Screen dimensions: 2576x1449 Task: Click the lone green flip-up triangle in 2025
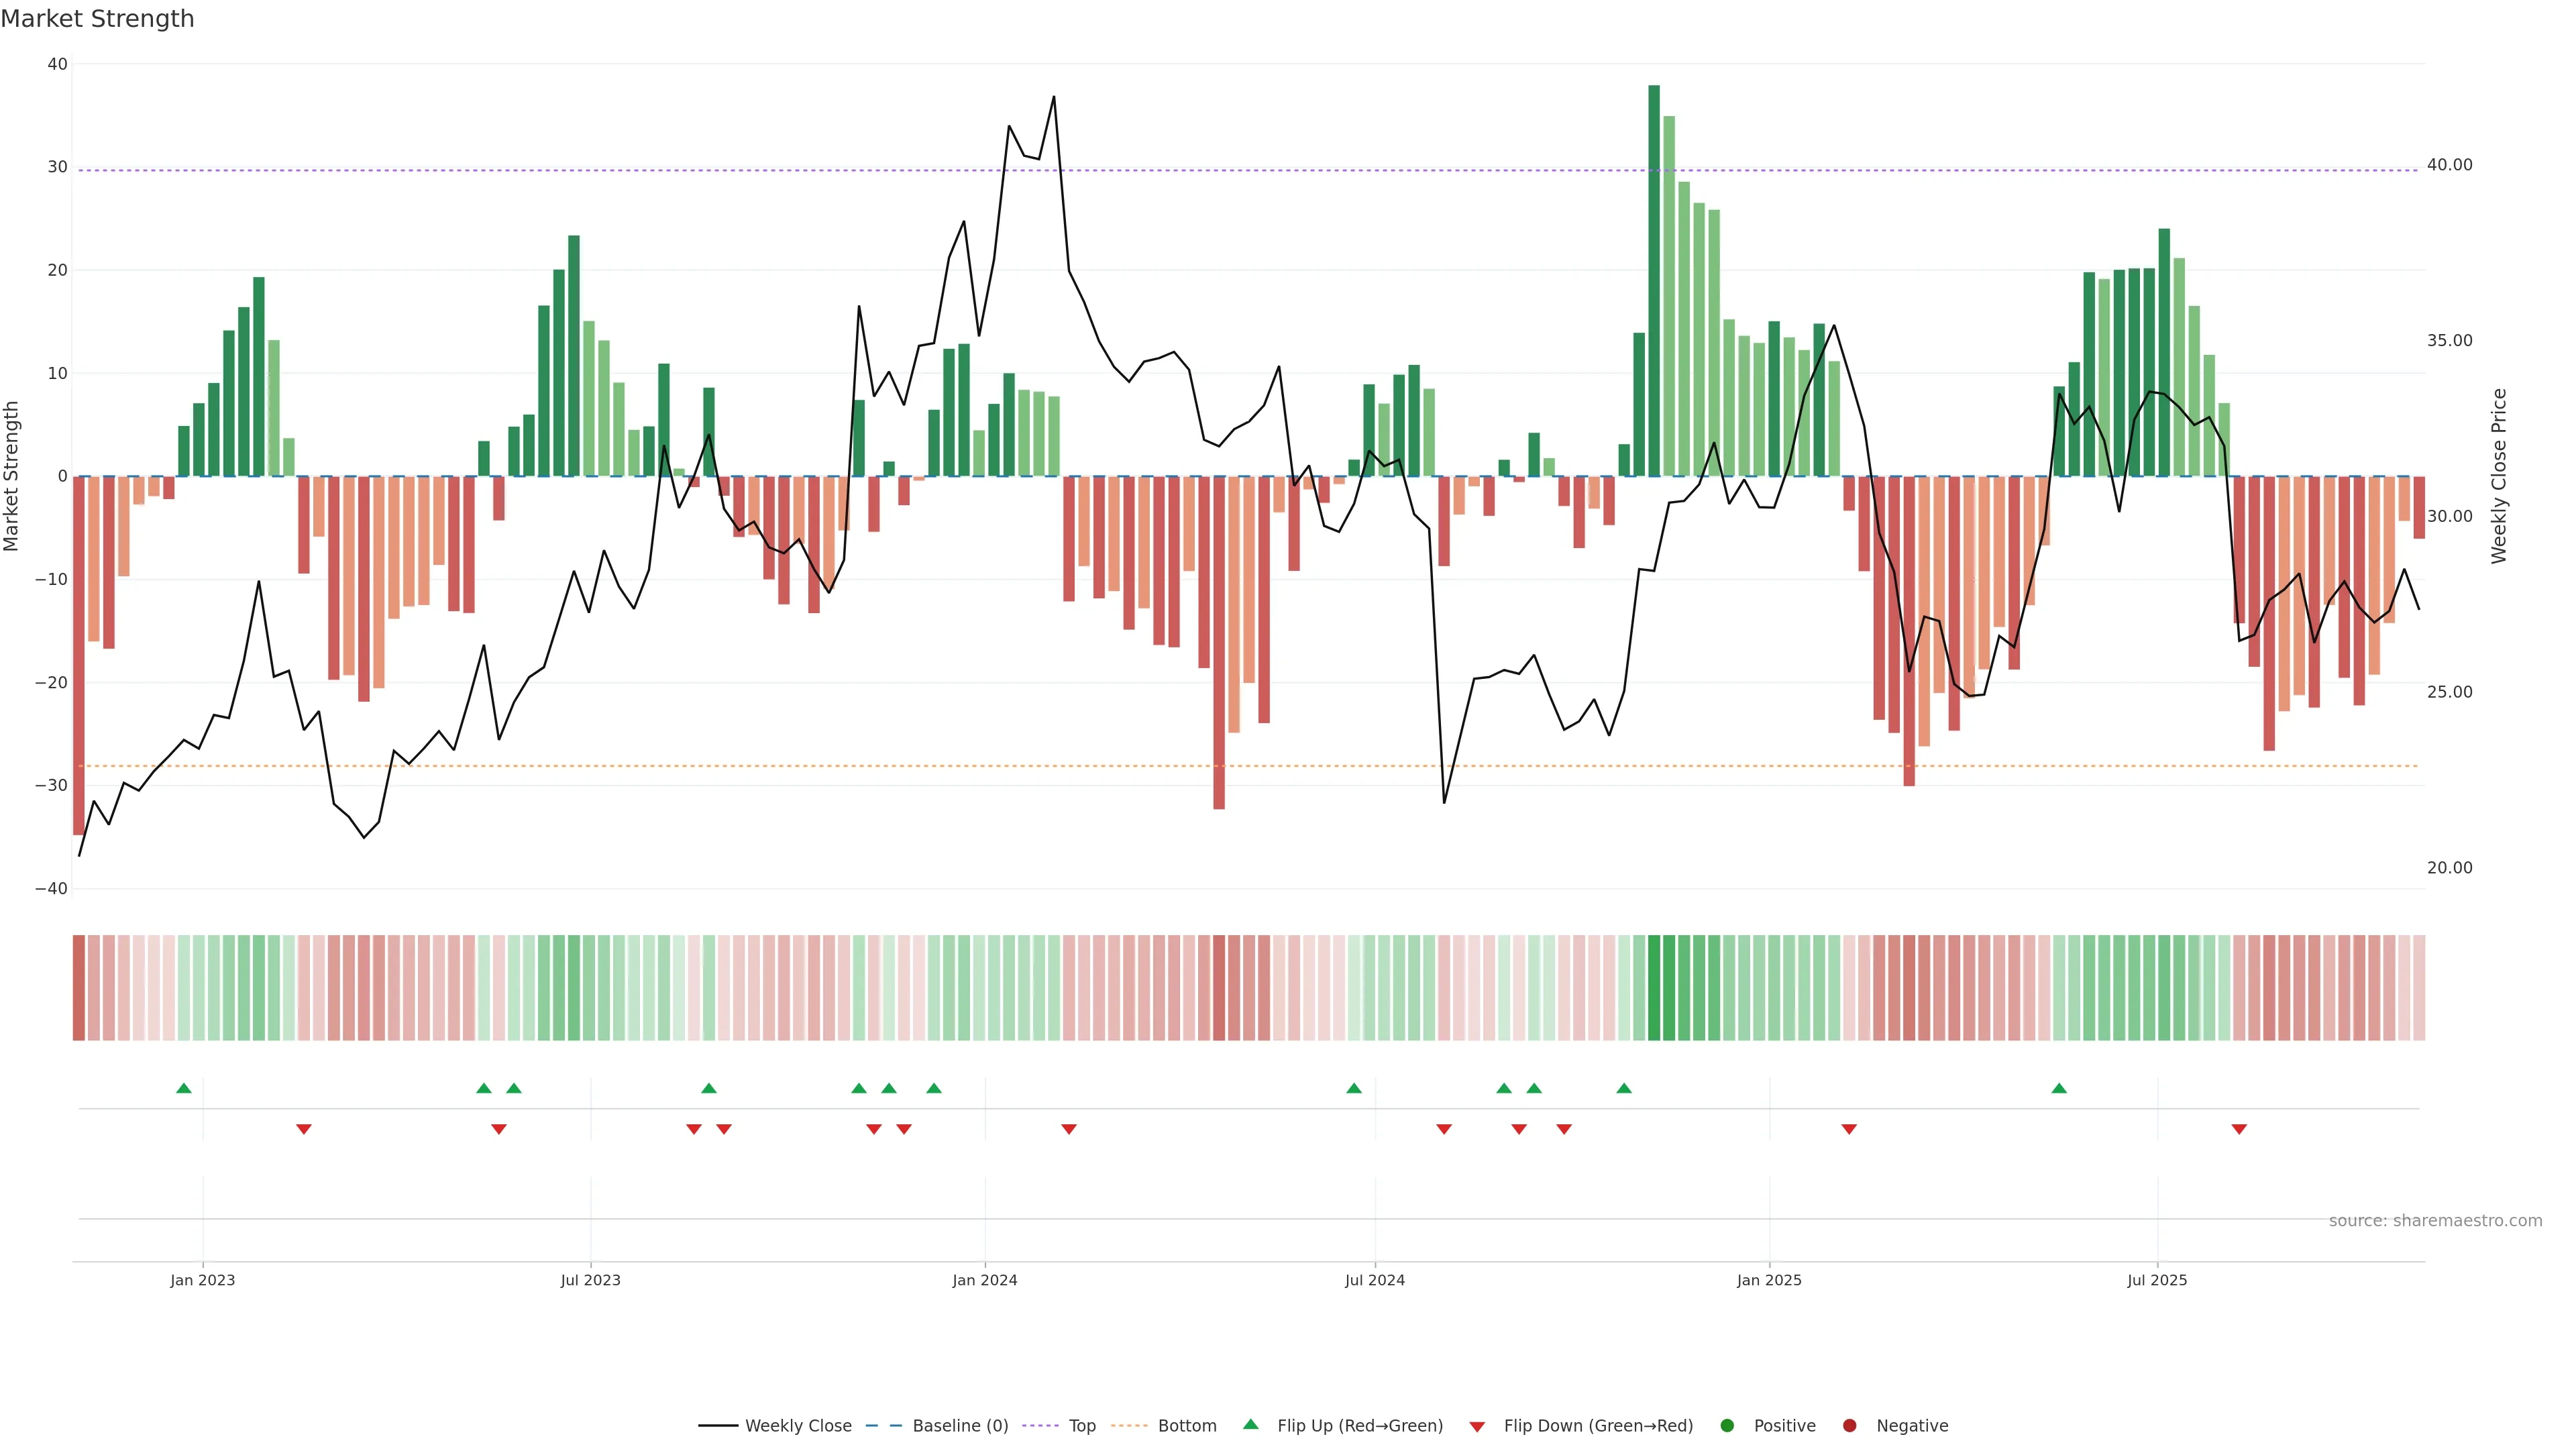tap(2059, 1088)
